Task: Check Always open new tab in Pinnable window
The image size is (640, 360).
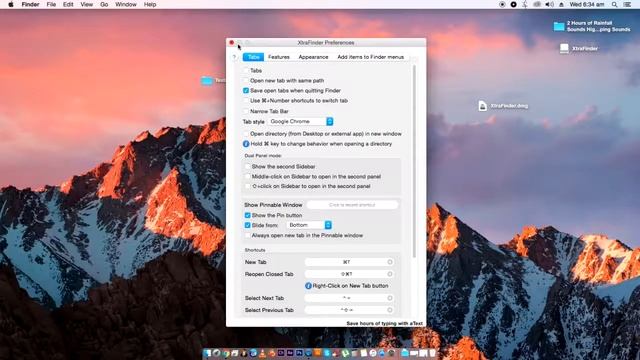Action: tap(247, 236)
